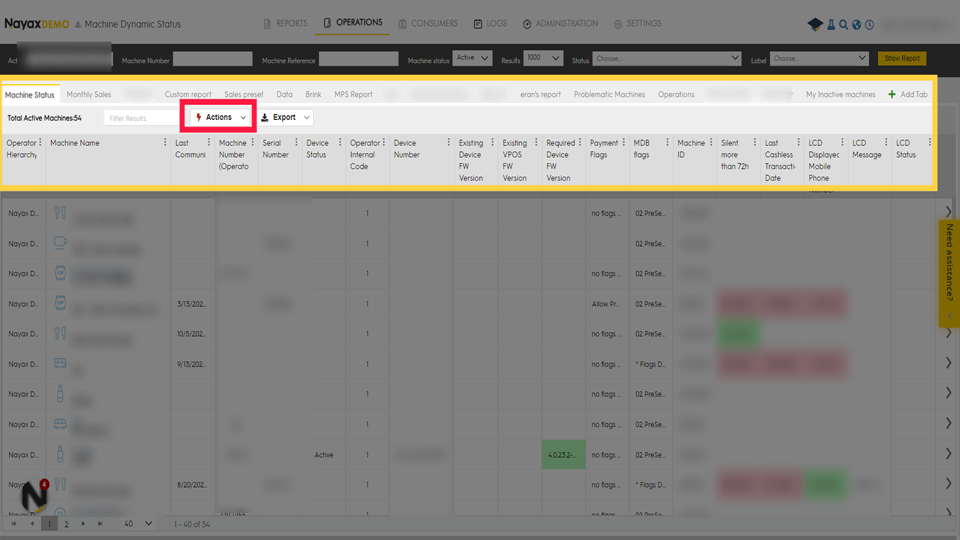Viewport: 960px width, 540px height.
Task: Open column menu for Device Number
Action: coord(448,142)
